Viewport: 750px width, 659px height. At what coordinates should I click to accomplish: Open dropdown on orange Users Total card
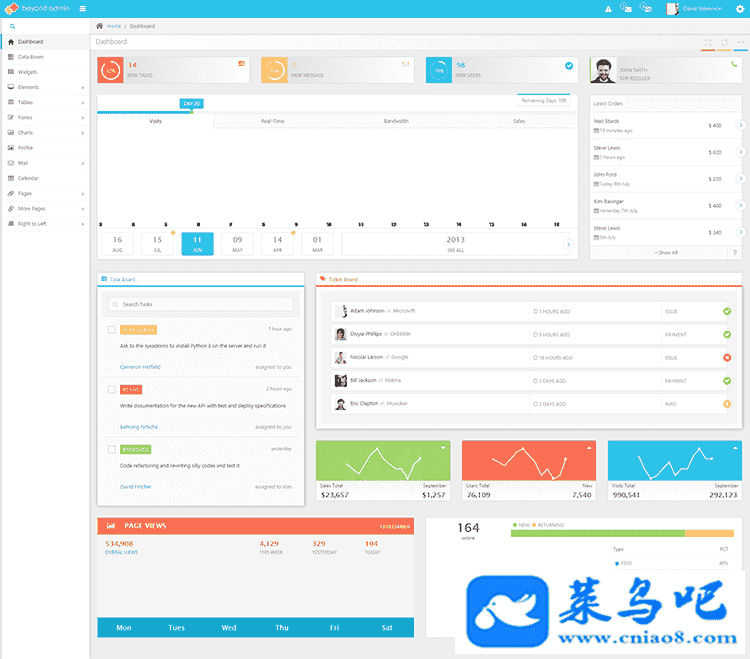[589, 448]
